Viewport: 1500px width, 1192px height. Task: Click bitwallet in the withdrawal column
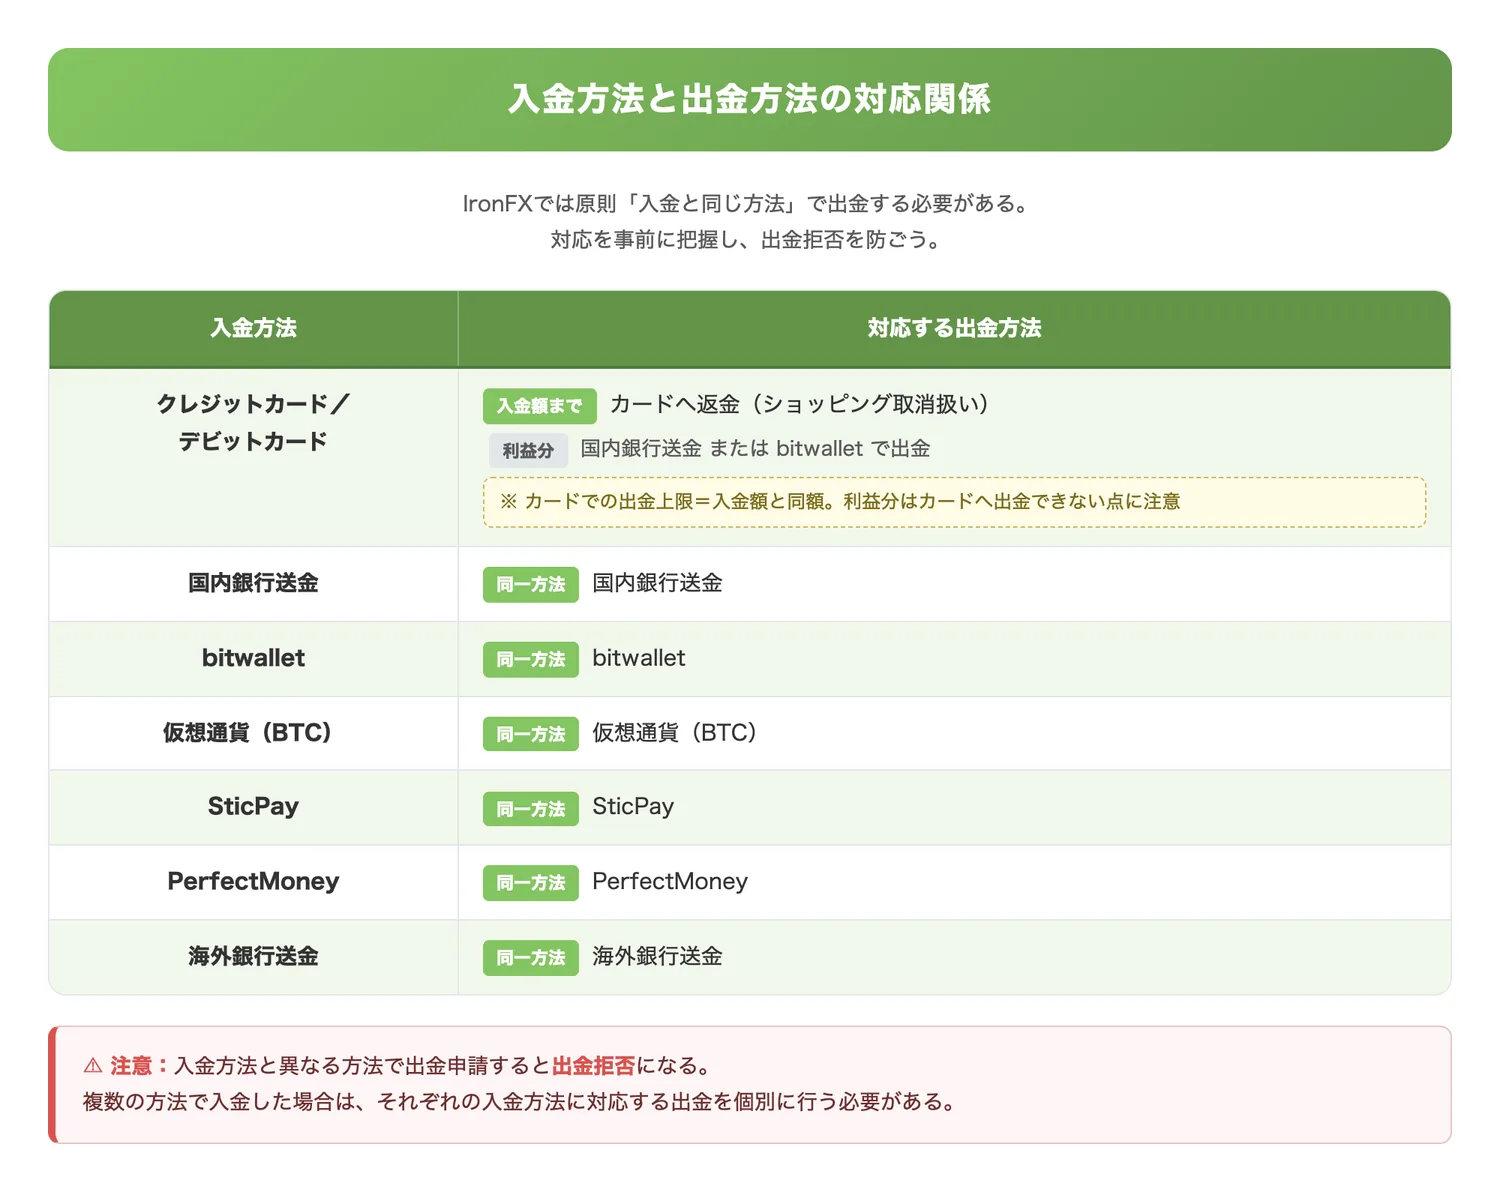coord(639,658)
